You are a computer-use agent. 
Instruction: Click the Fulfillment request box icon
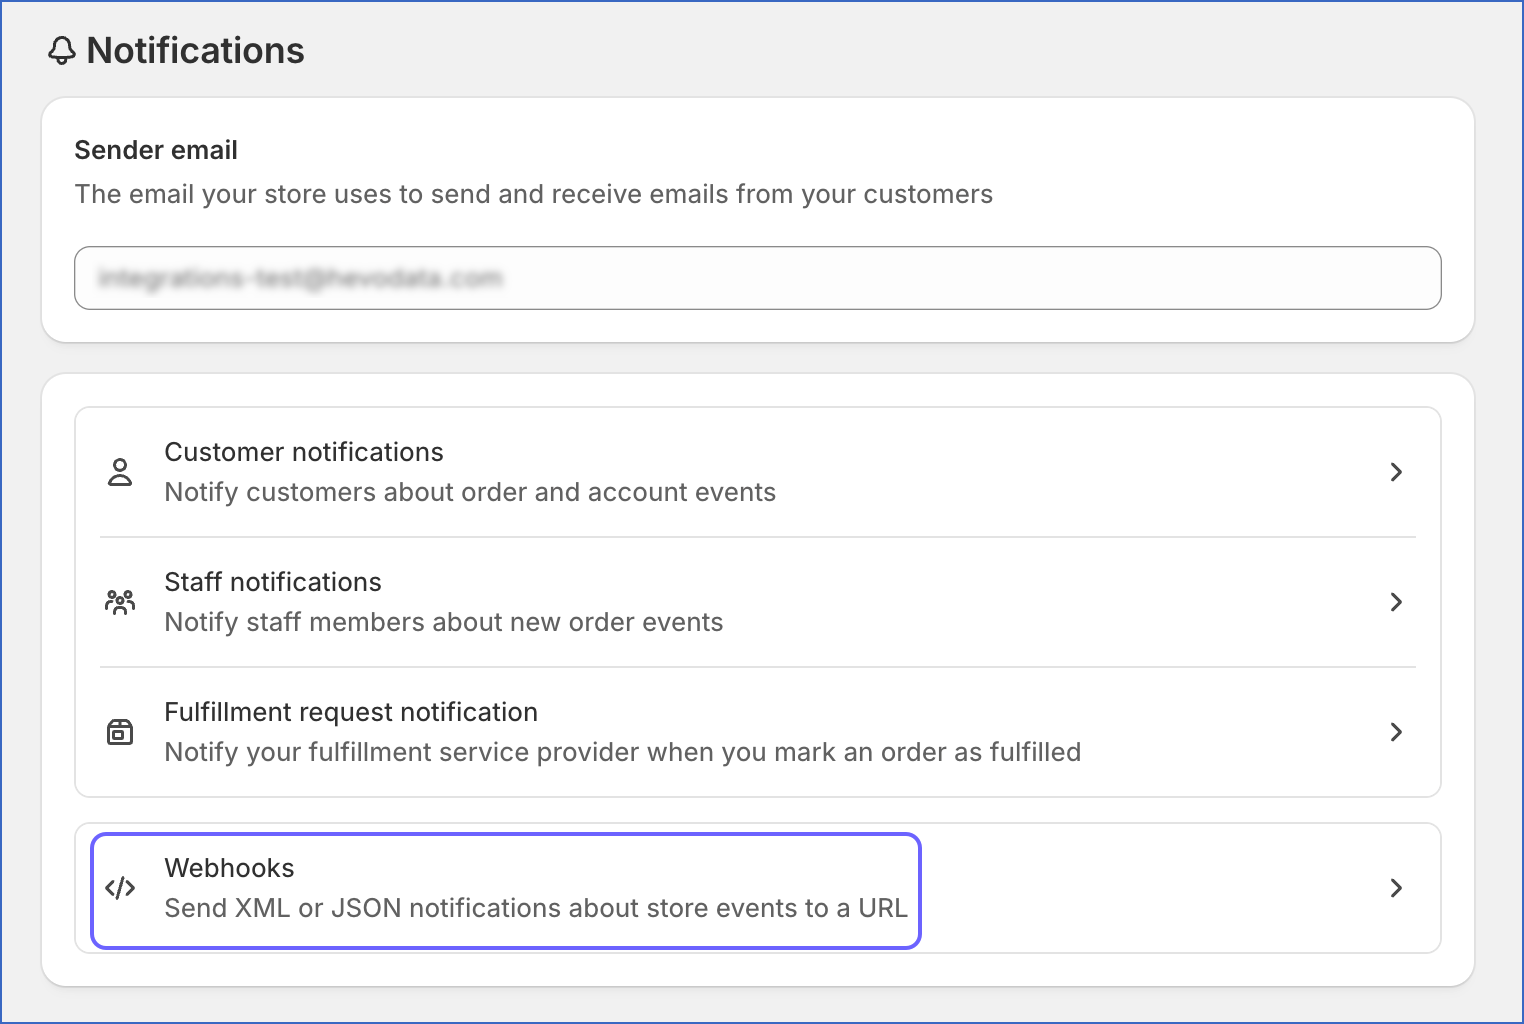tap(120, 732)
